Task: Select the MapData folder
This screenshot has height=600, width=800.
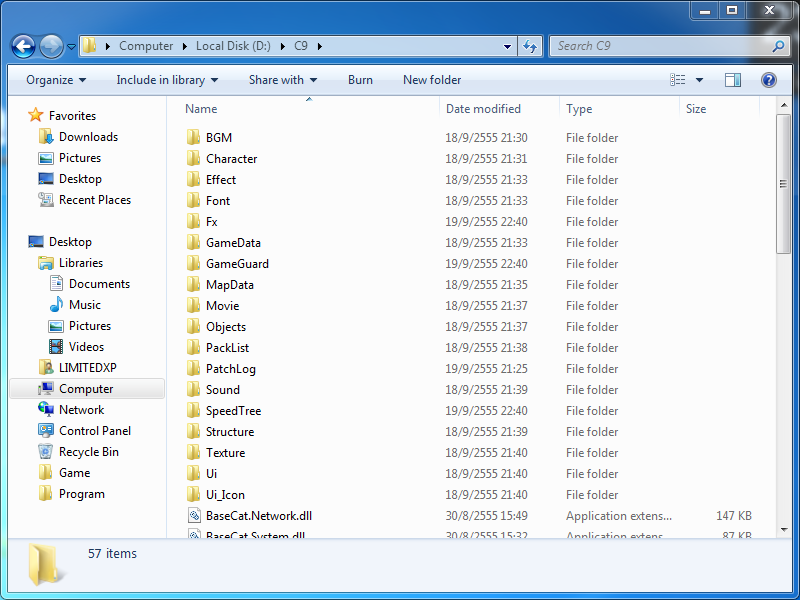Action: point(230,285)
